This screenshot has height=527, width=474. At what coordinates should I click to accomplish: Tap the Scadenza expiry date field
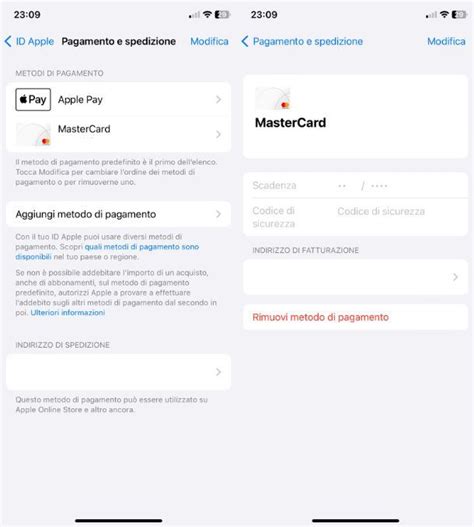click(355, 186)
